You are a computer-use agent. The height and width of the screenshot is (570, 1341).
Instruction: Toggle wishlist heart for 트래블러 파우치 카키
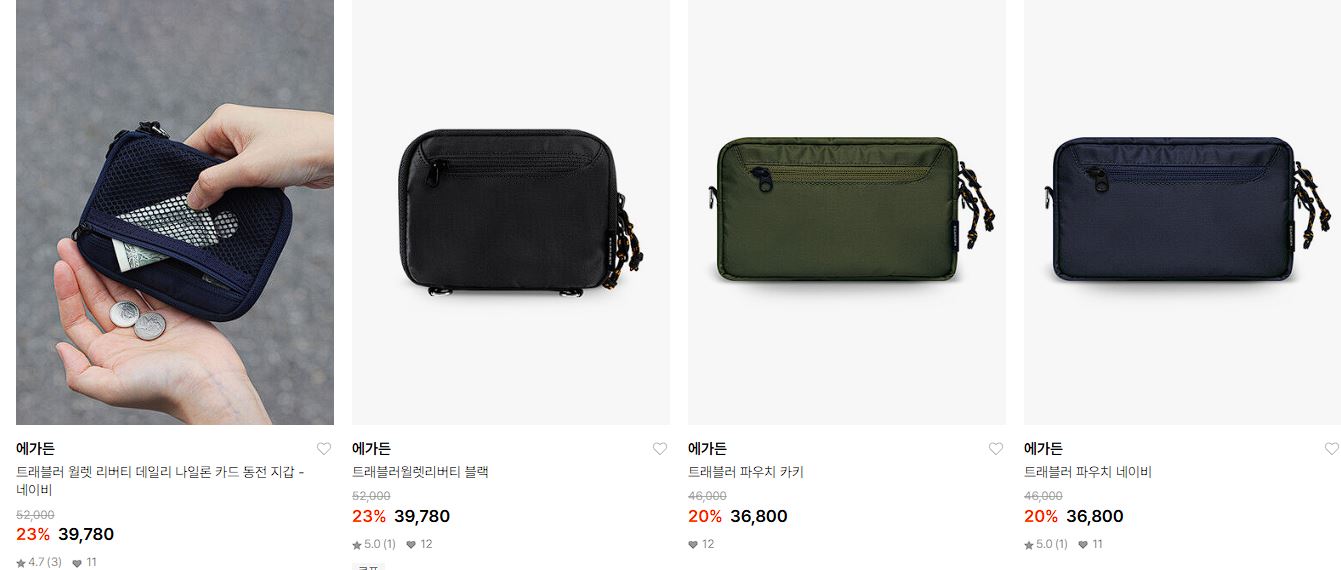(996, 449)
